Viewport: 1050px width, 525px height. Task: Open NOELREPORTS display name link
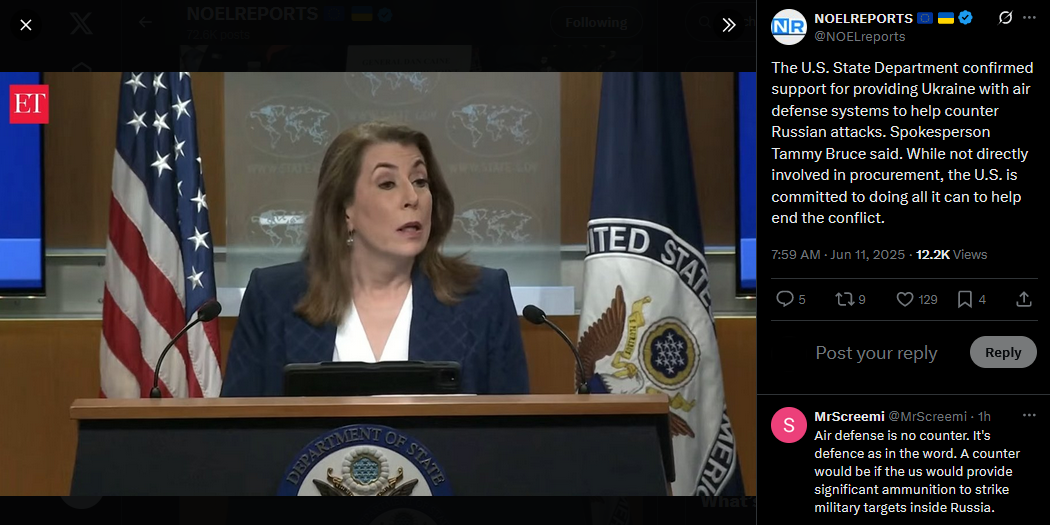[x=863, y=18]
